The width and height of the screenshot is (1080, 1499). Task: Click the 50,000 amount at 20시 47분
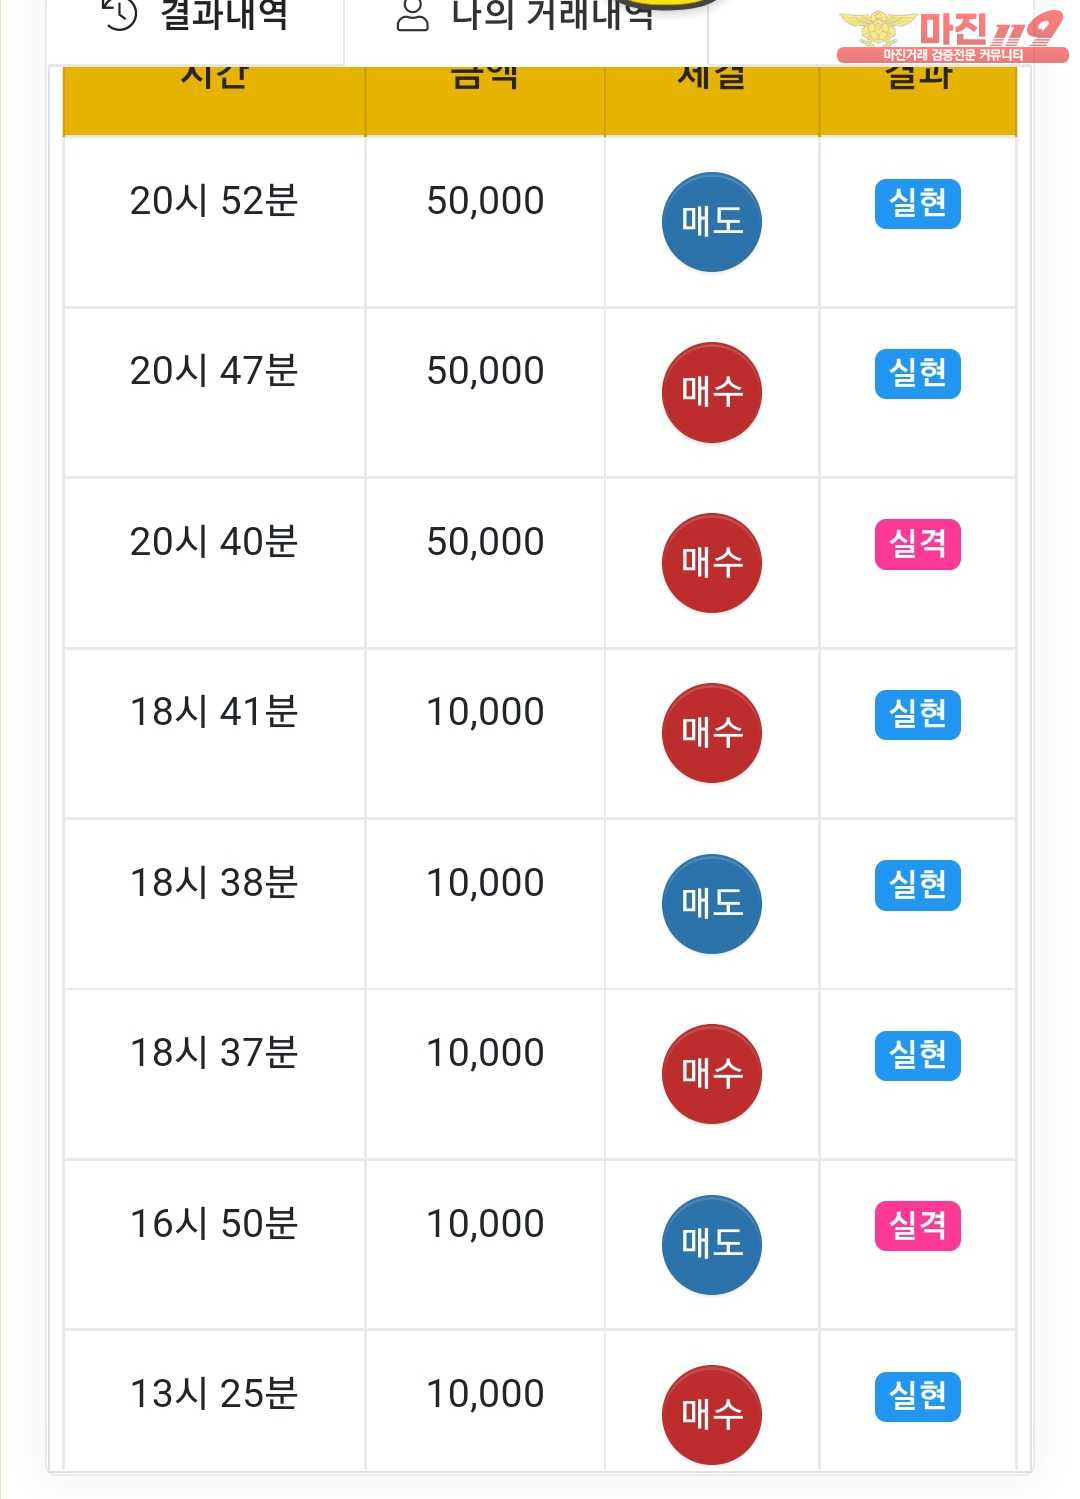pos(485,371)
